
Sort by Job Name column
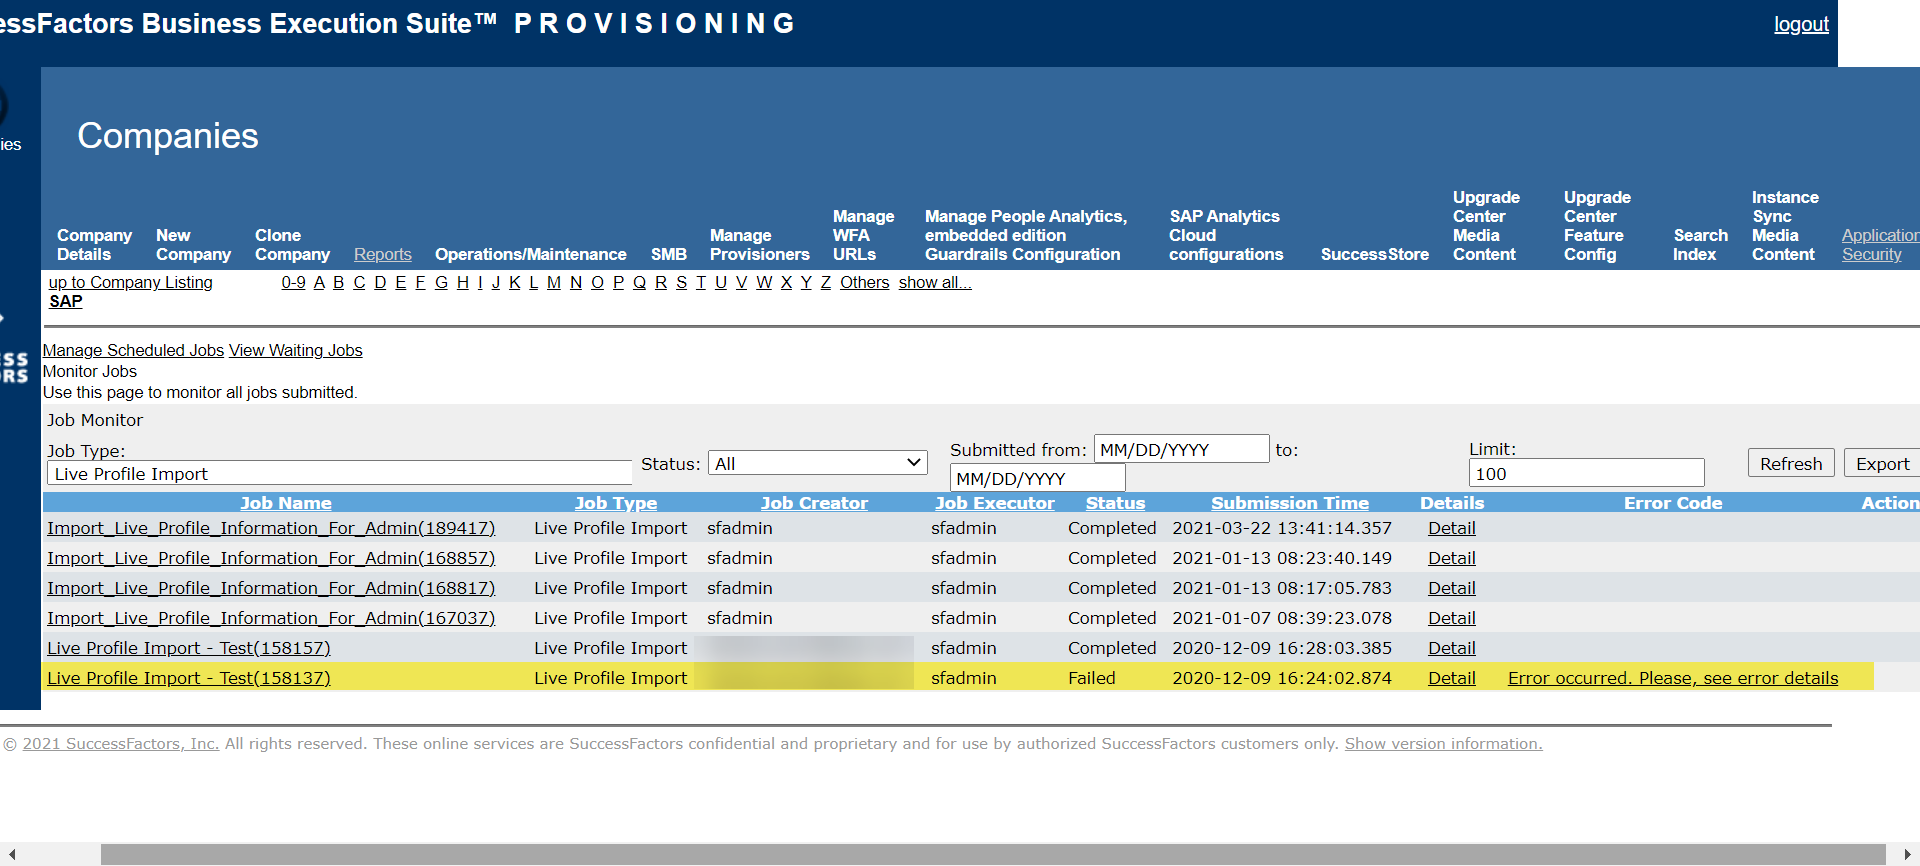(x=285, y=503)
